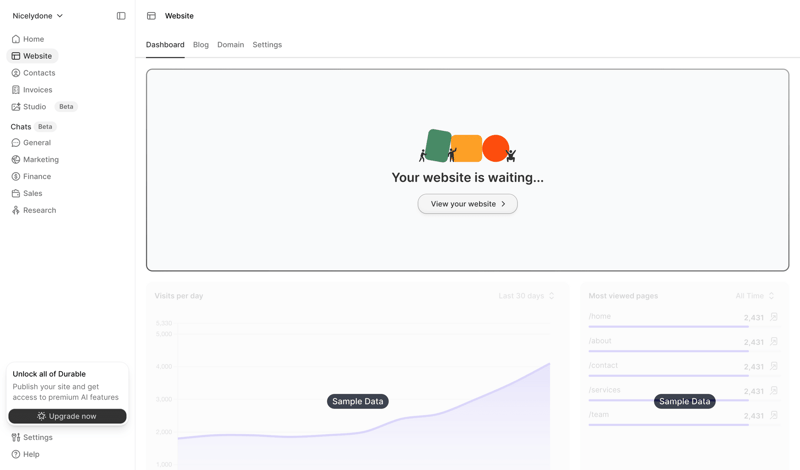The width and height of the screenshot is (800, 470).
Task: Open the Last 30 days dropdown
Action: tap(526, 296)
